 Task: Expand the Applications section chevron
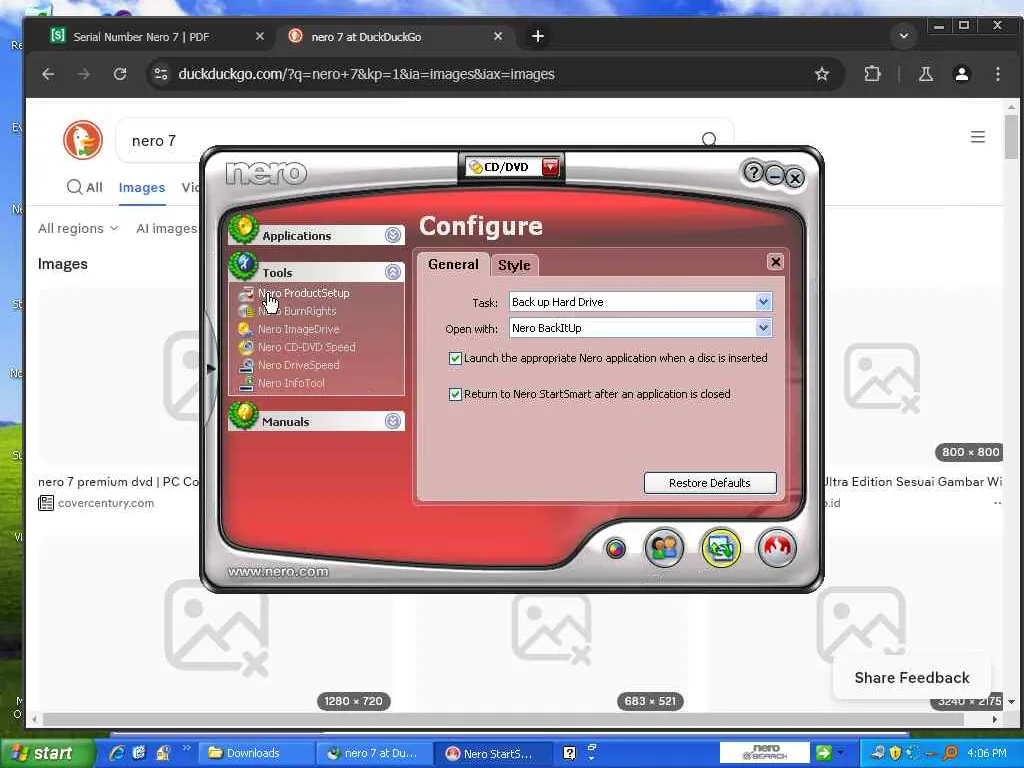[x=392, y=235]
